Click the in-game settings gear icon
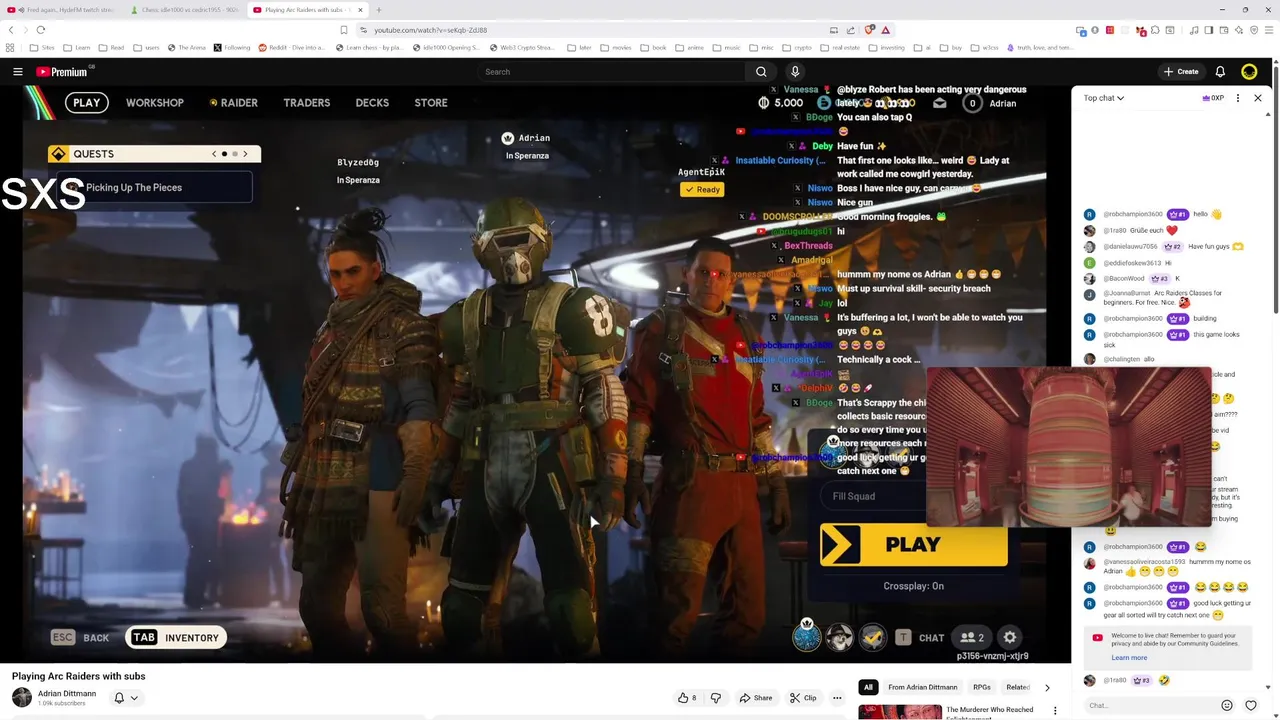Image resolution: width=1280 pixels, height=720 pixels. (1010, 637)
